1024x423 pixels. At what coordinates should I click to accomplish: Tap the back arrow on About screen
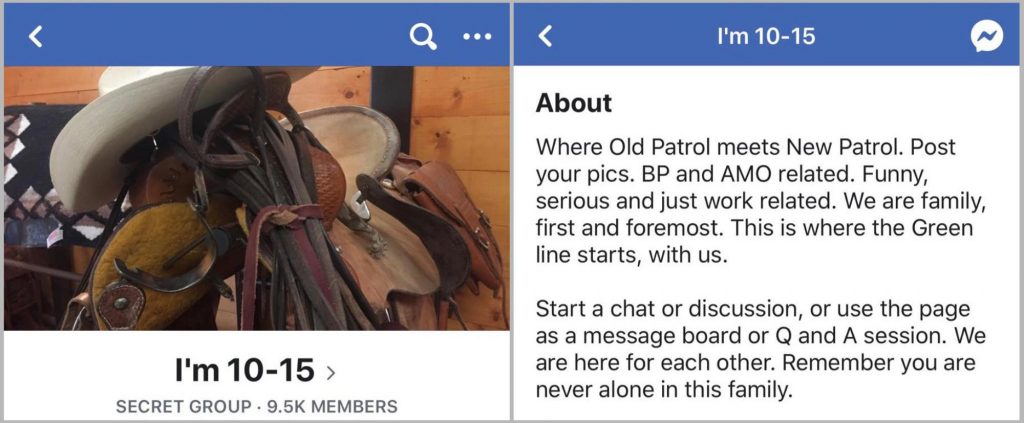pyautogui.click(x=545, y=37)
